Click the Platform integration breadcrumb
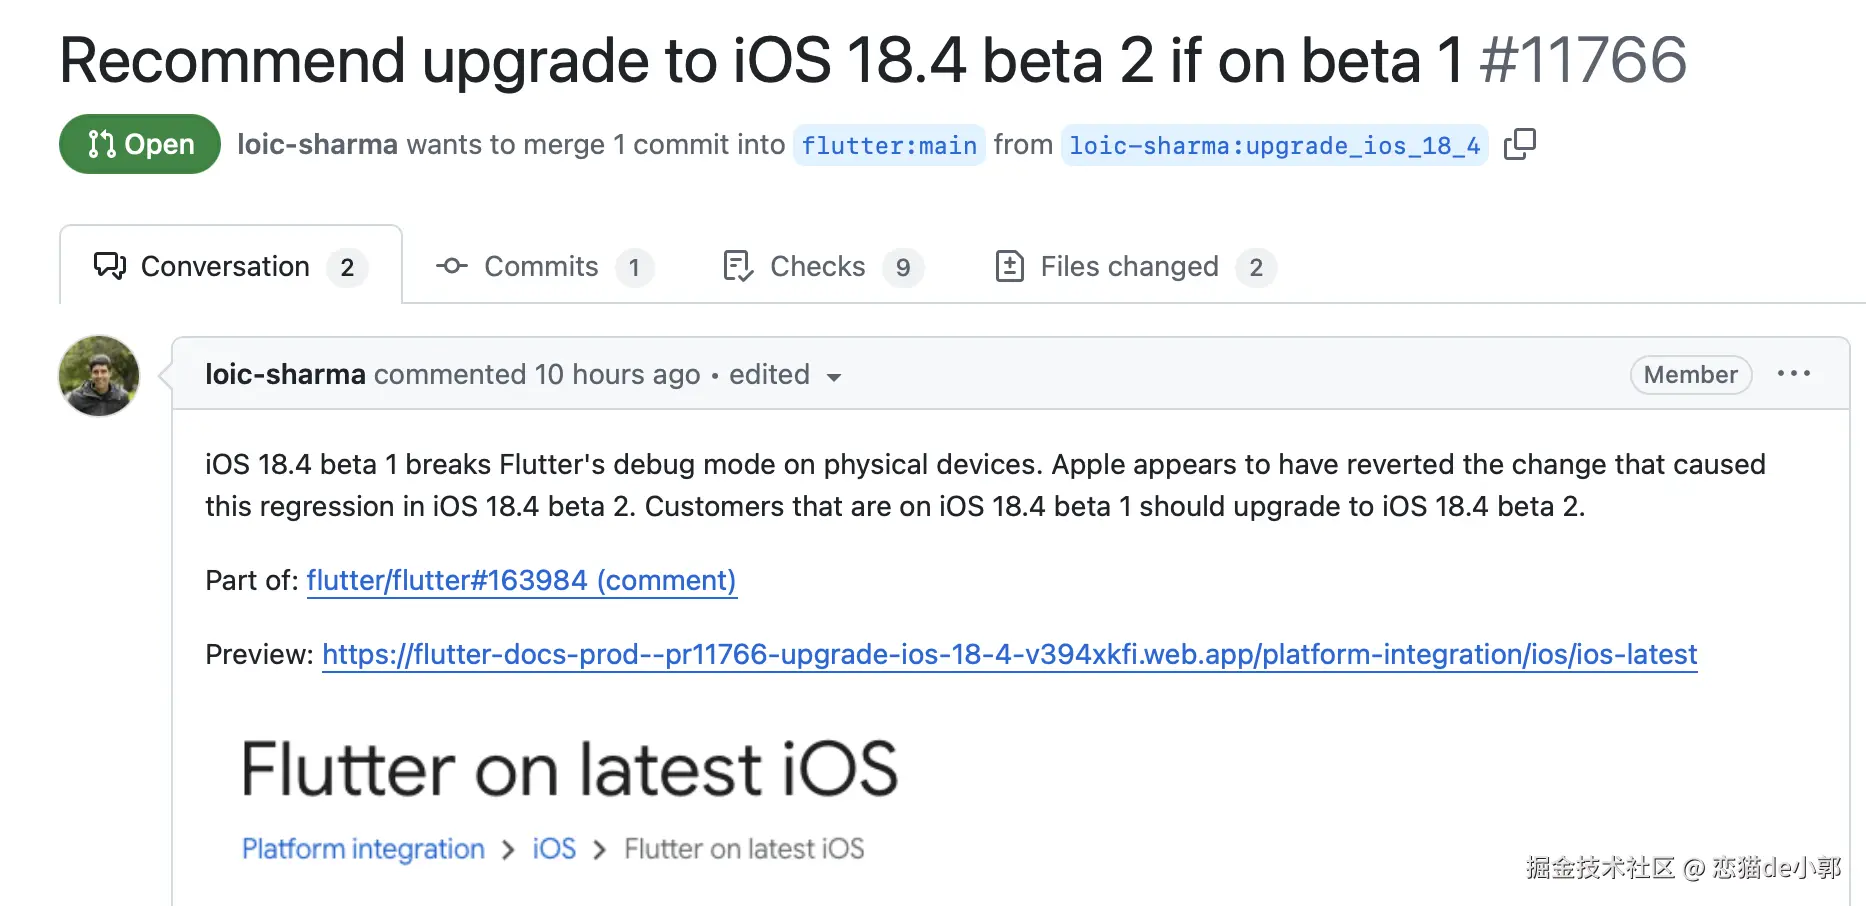 click(x=363, y=849)
